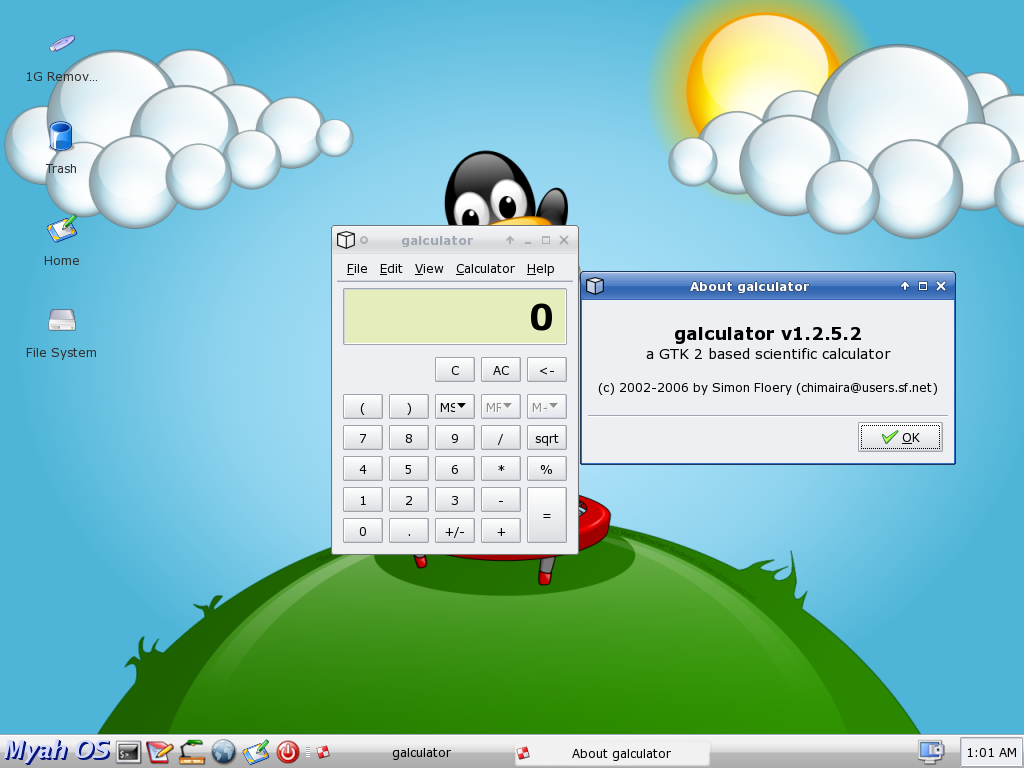Open the Help menu in galculator
This screenshot has width=1024, height=768.
(540, 268)
